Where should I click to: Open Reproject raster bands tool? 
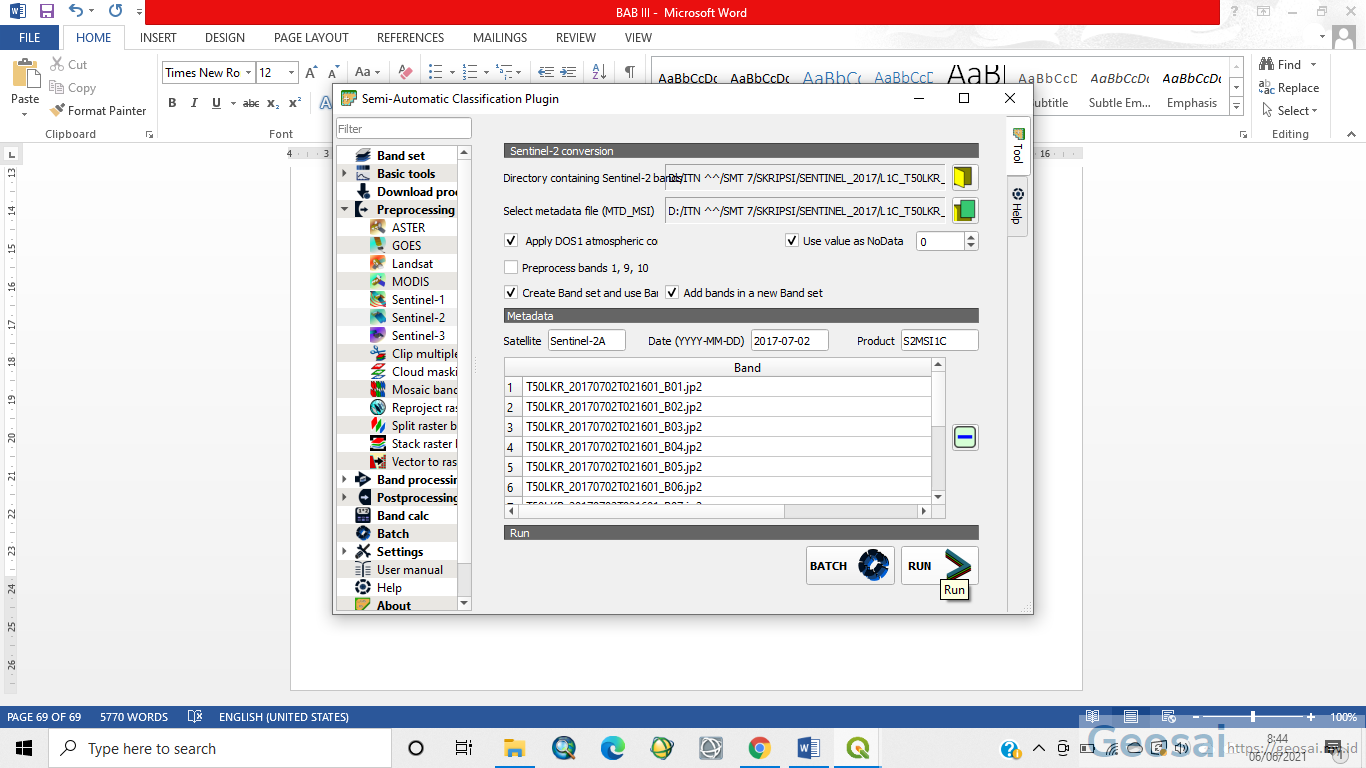413,408
